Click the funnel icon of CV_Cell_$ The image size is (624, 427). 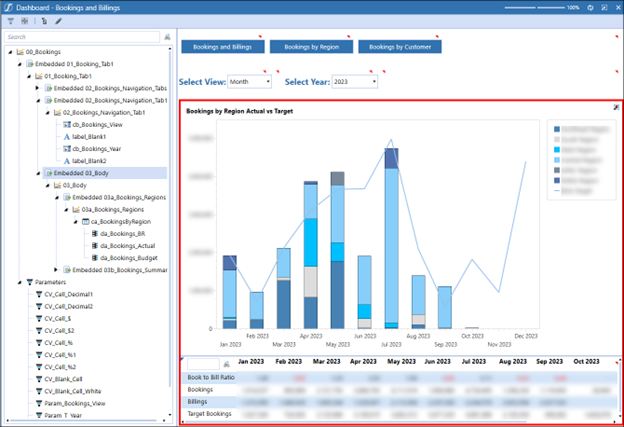point(39,319)
